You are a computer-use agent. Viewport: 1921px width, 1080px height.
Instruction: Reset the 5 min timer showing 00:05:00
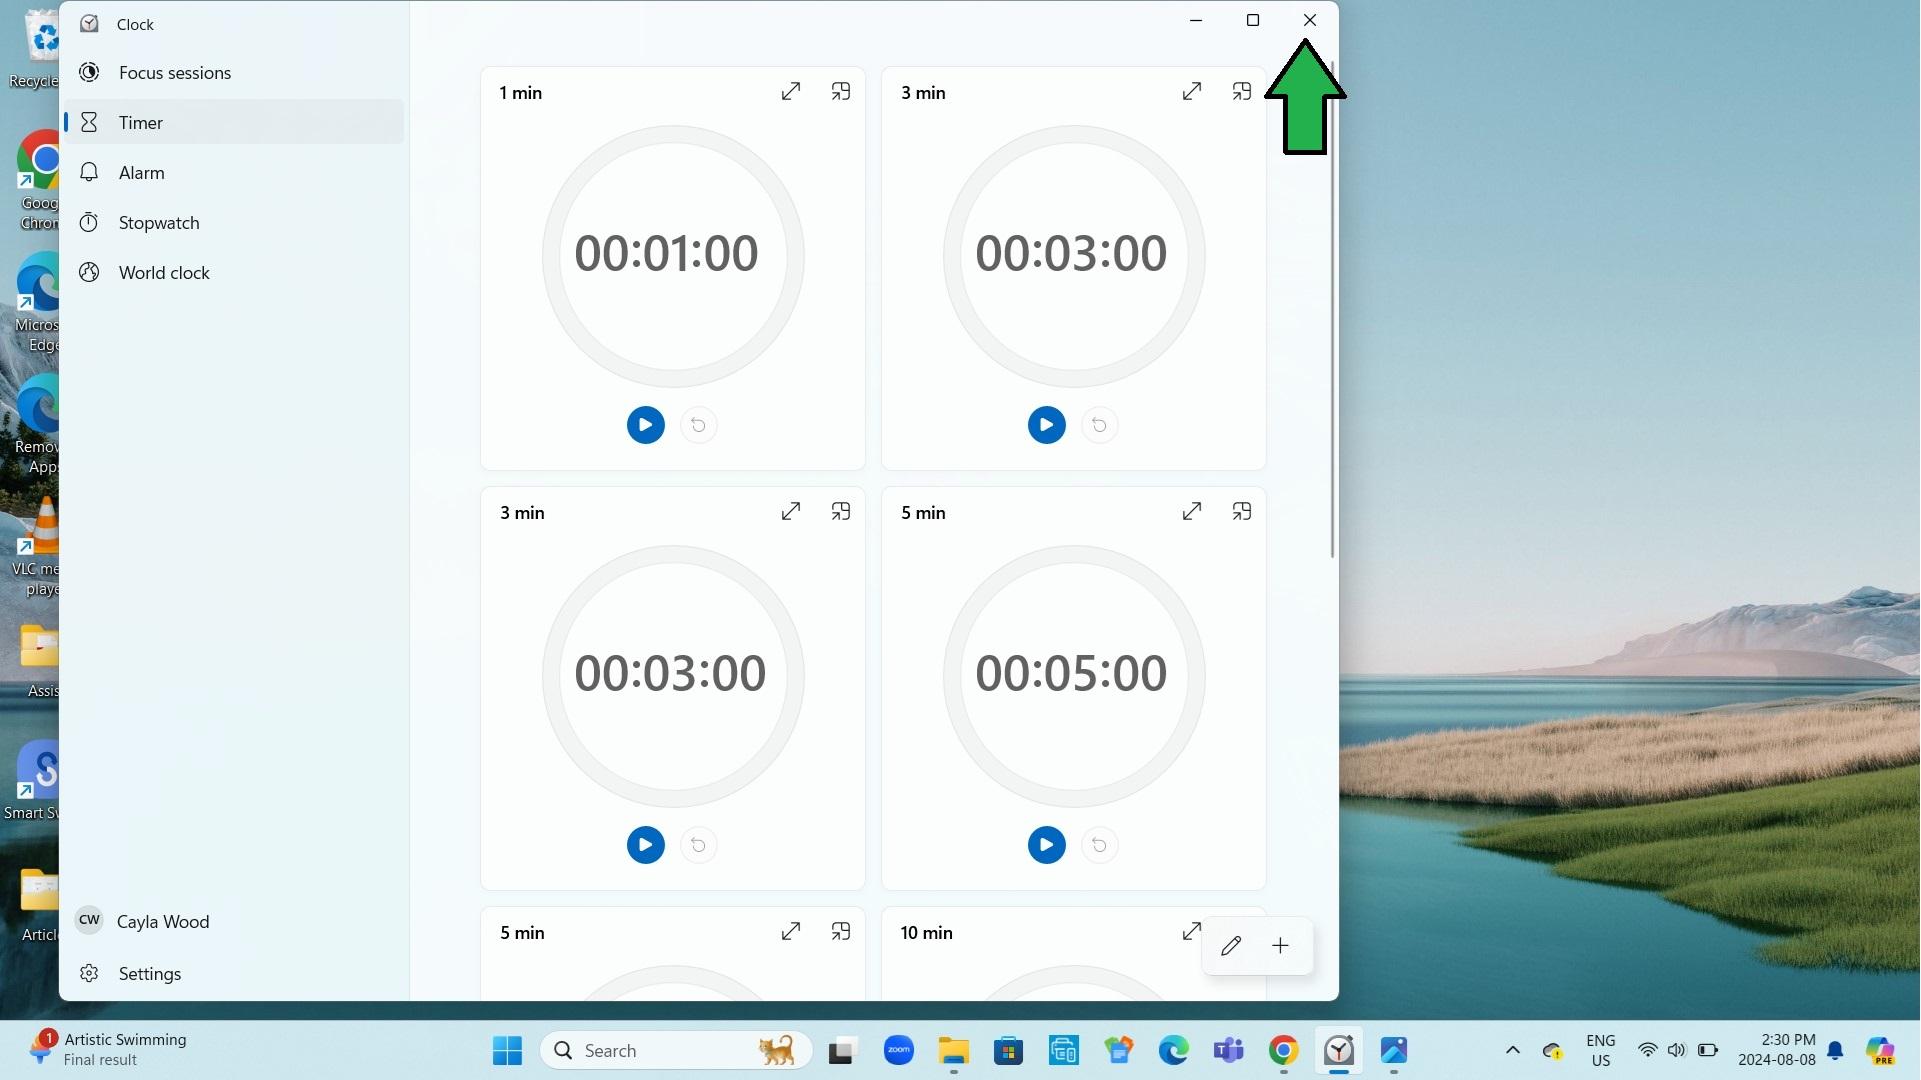[1099, 845]
